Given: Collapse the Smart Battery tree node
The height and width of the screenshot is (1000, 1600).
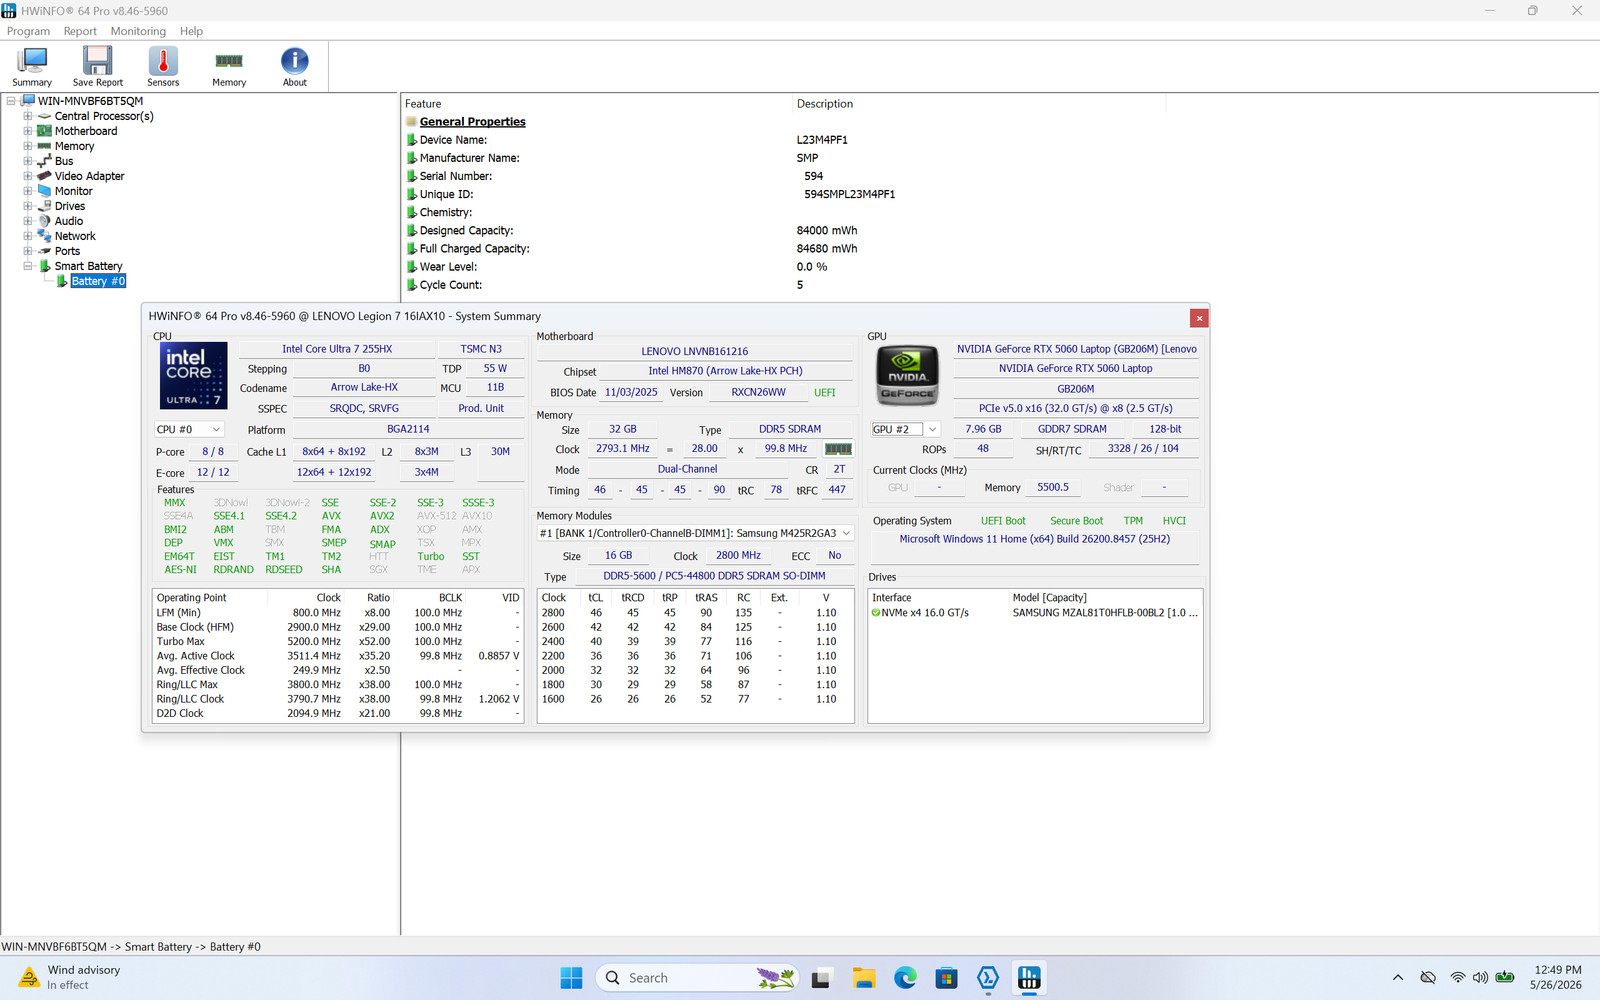Looking at the screenshot, I should (x=28, y=266).
